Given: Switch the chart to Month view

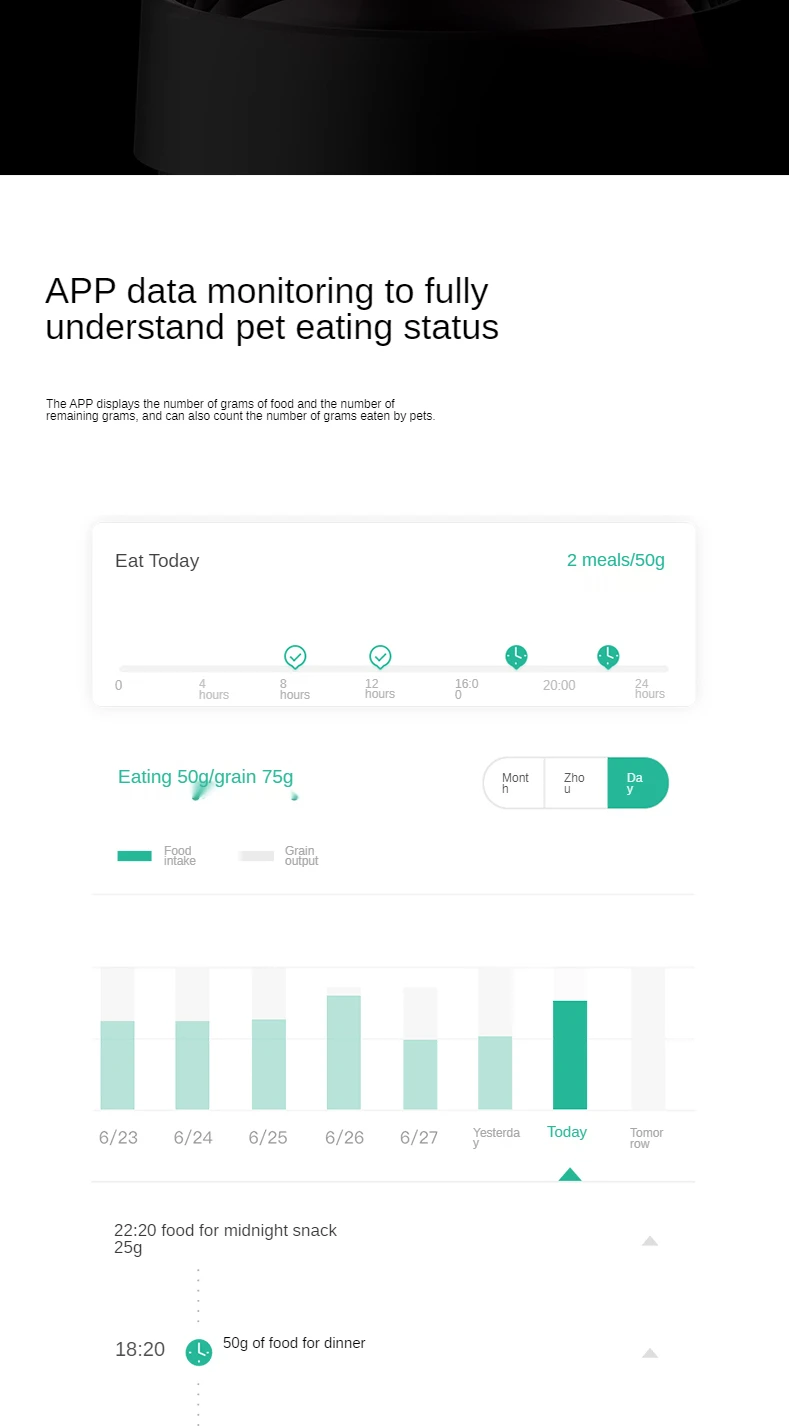Looking at the screenshot, I should pos(515,783).
